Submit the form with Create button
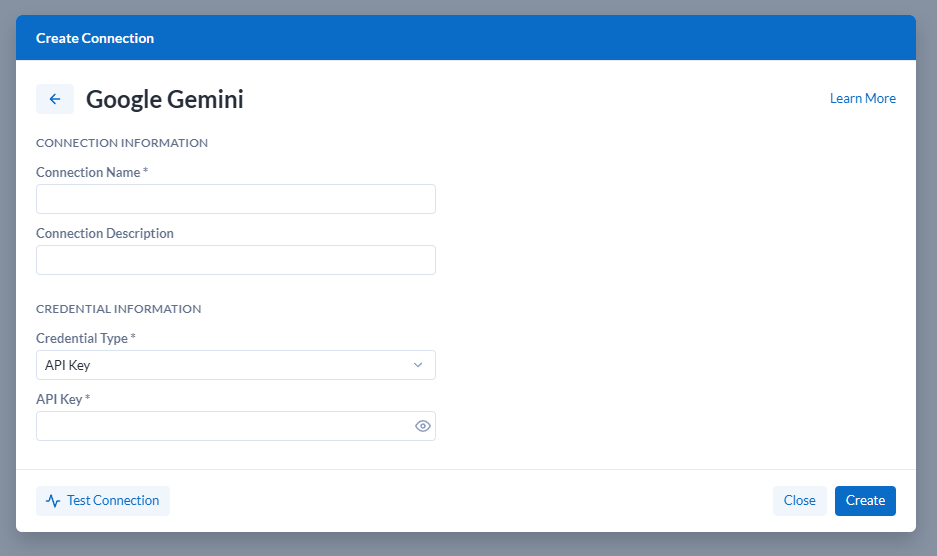 click(x=865, y=501)
